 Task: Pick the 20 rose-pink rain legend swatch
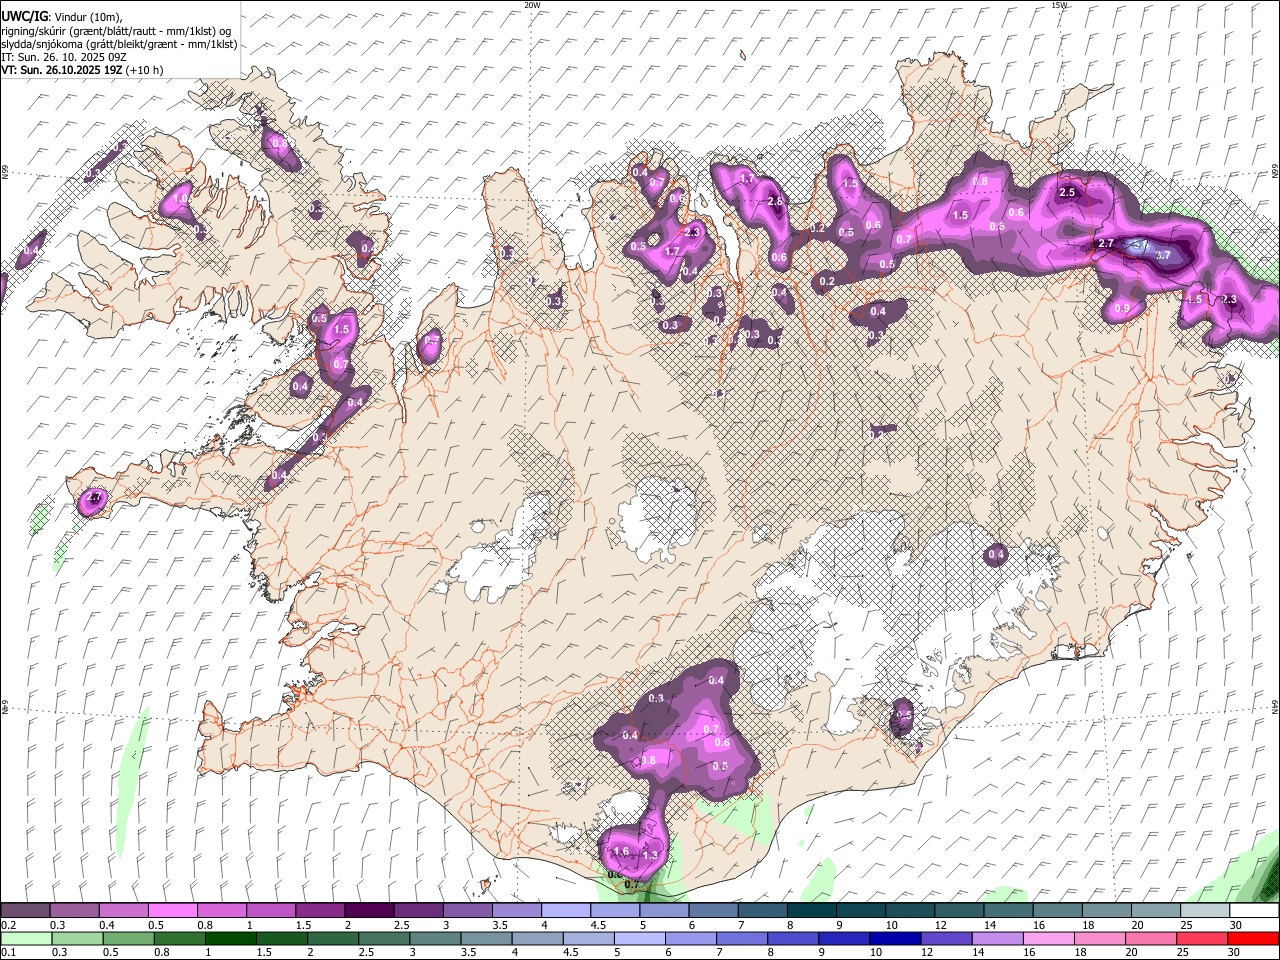(1152, 939)
